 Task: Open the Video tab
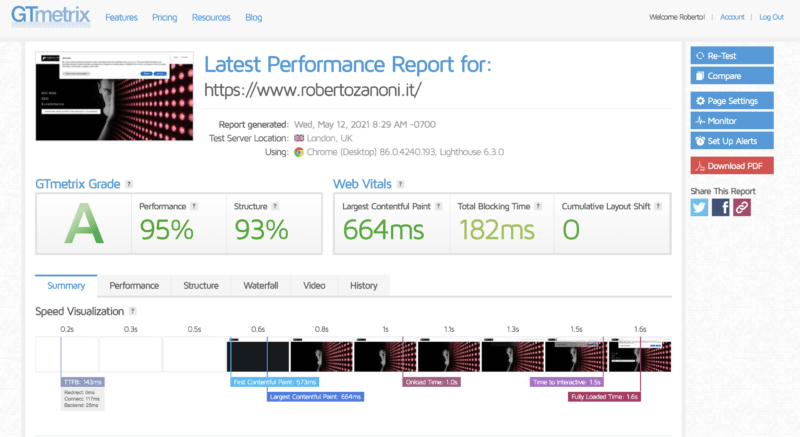314,286
